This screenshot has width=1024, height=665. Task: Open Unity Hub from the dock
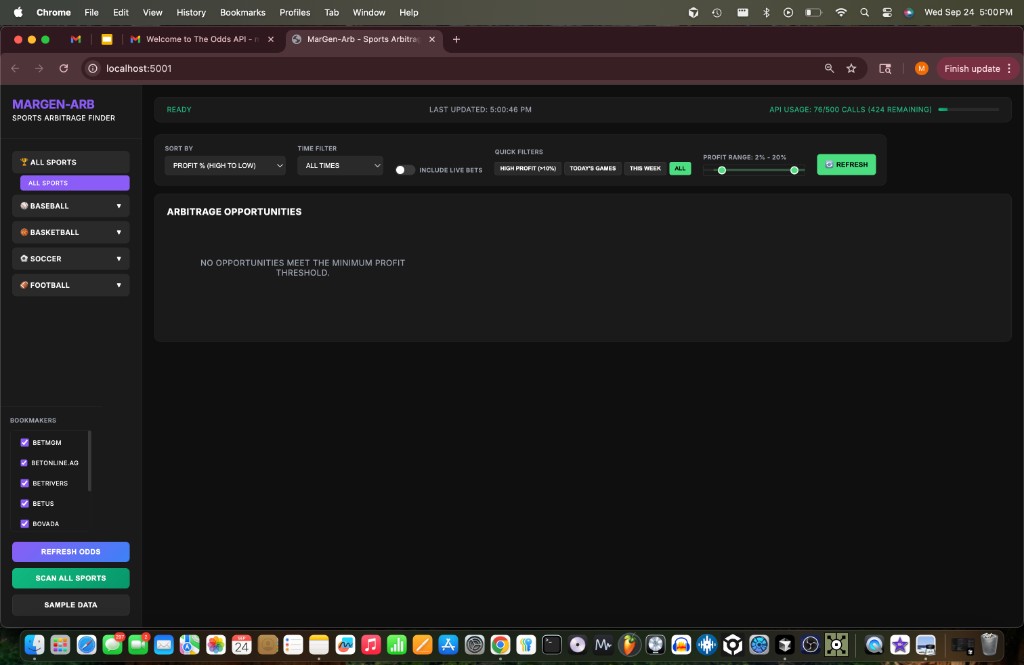click(x=733, y=645)
